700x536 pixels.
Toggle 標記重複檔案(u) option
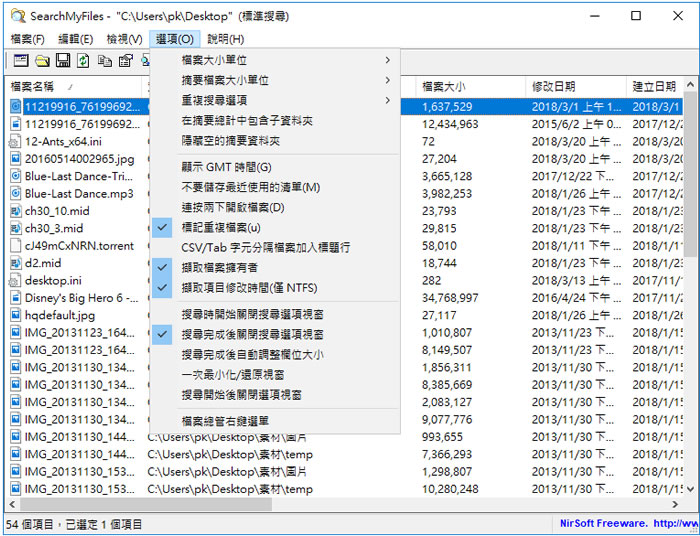click(275, 228)
